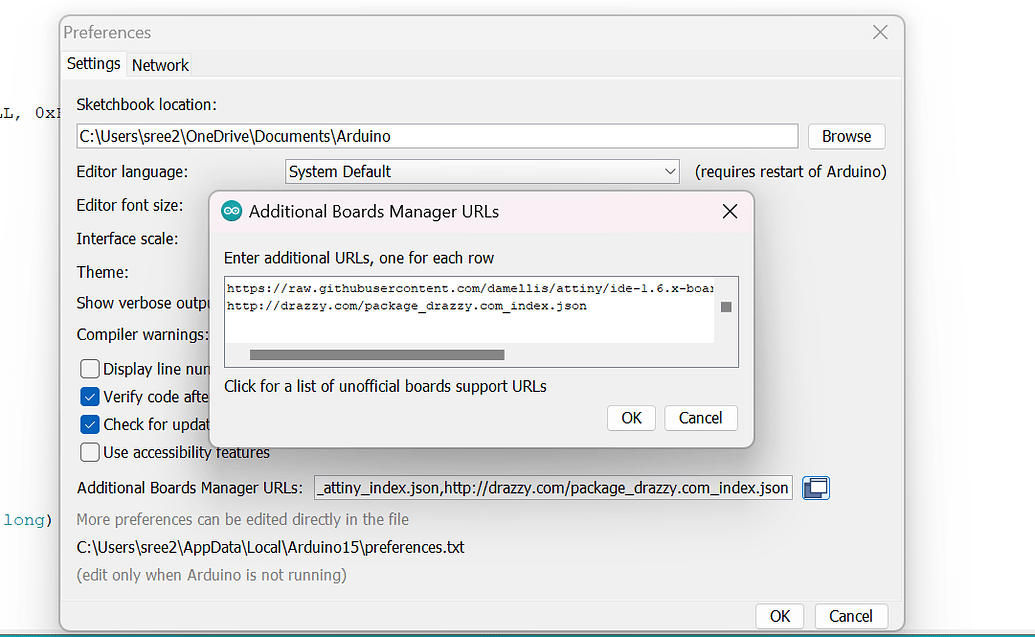The width and height of the screenshot is (1035, 637).
Task: Select the Settings tab
Action: pyautogui.click(x=94, y=64)
